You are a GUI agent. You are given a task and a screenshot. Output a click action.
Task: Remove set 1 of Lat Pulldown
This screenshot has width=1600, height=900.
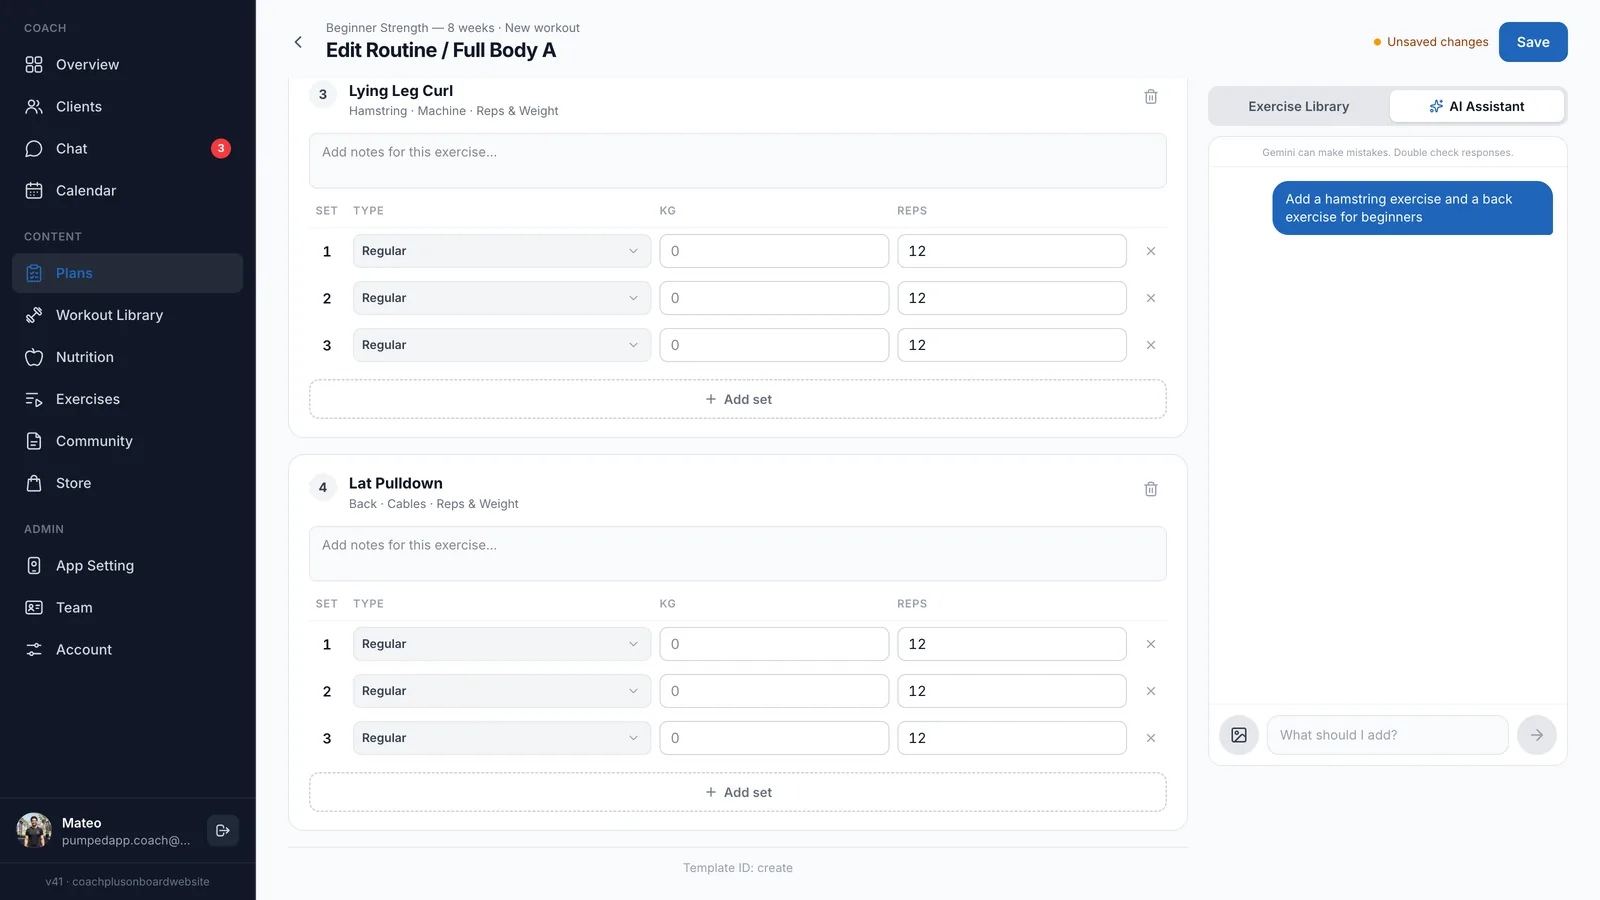pos(1151,644)
